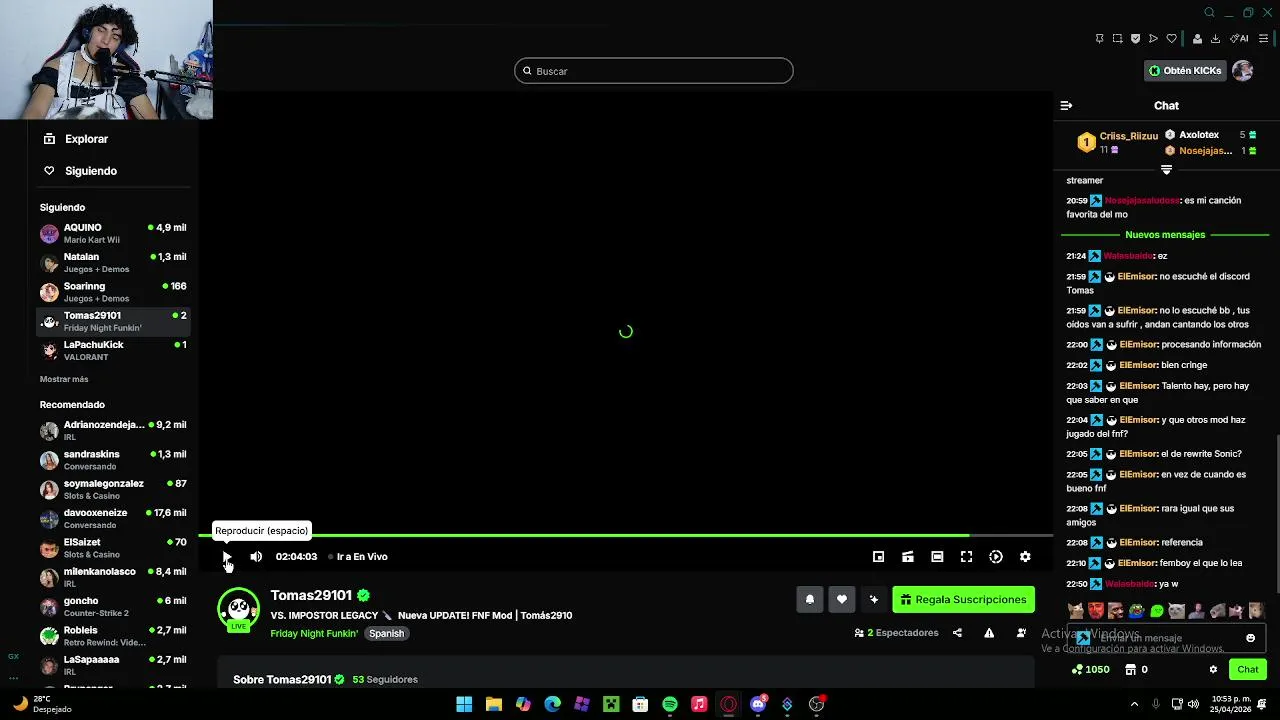Jump to Nuevos mensajes in chat

1165,235
